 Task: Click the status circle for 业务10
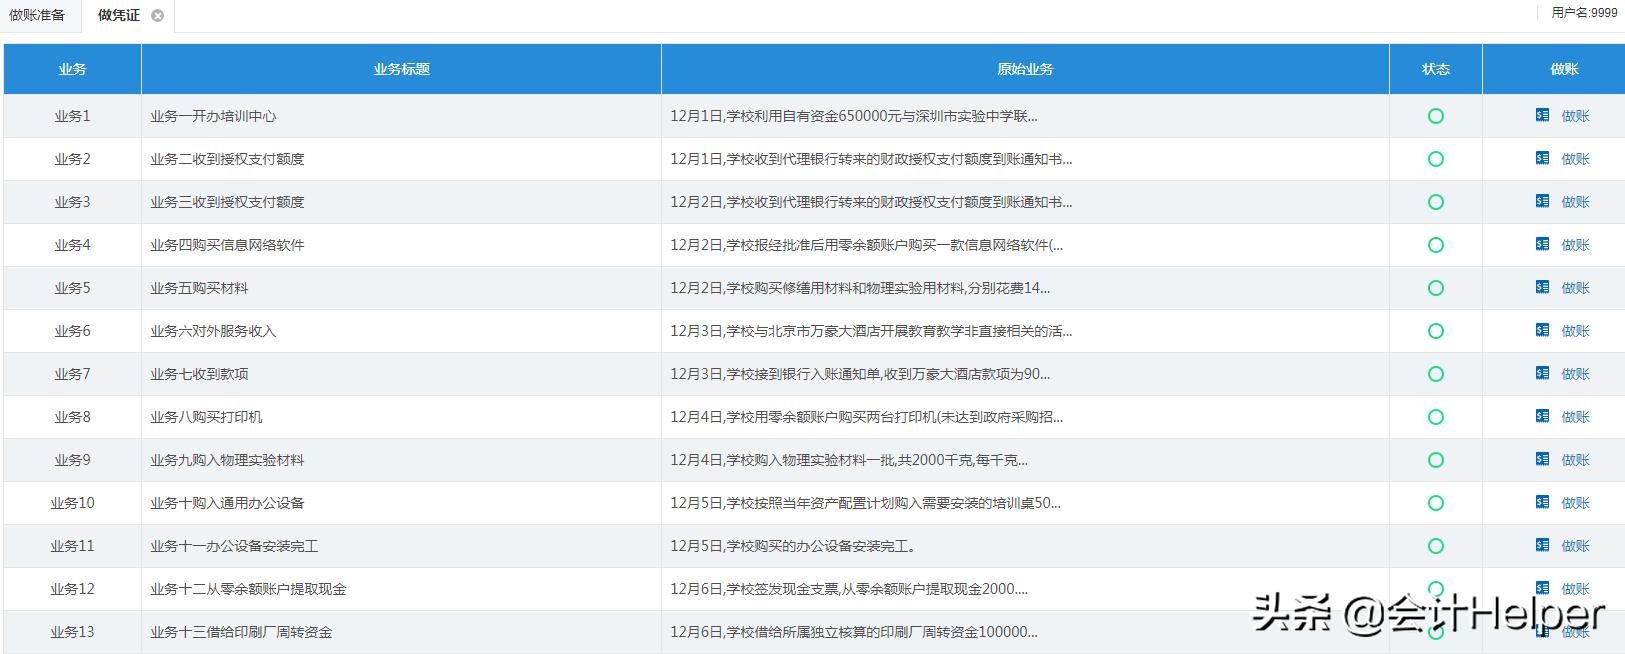pyautogui.click(x=1436, y=503)
